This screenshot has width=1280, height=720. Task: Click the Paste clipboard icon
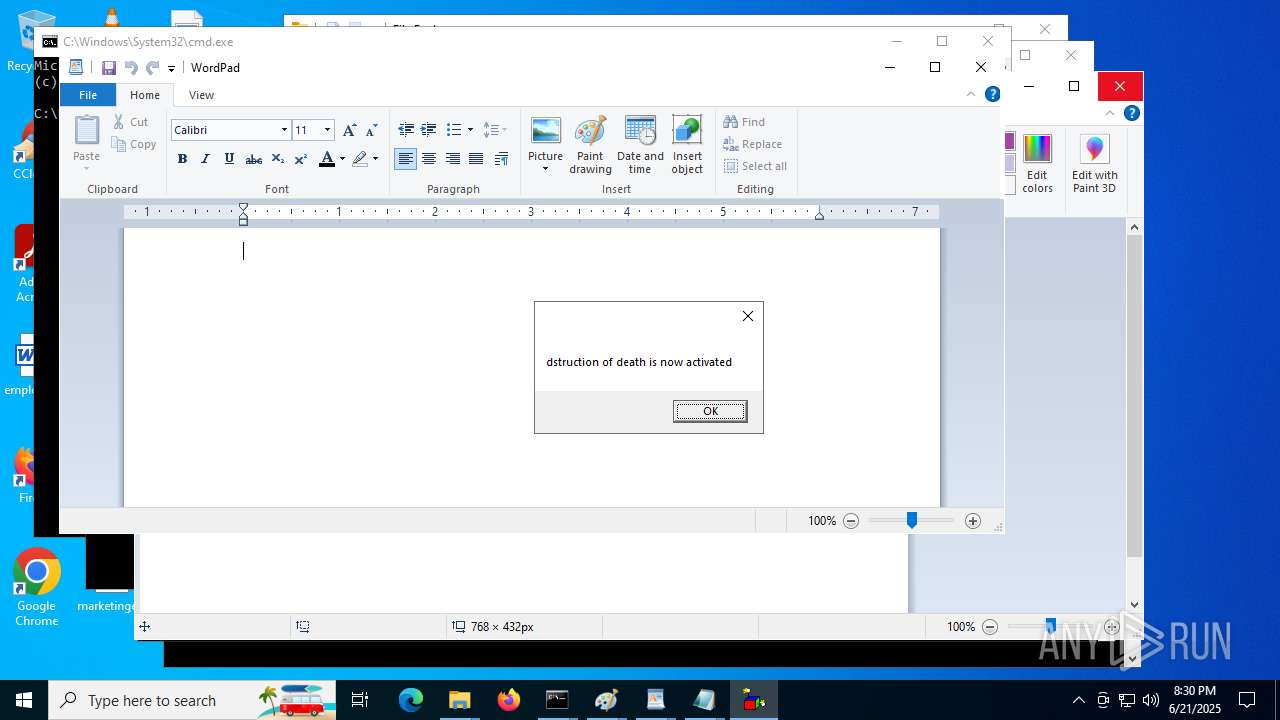[87, 130]
